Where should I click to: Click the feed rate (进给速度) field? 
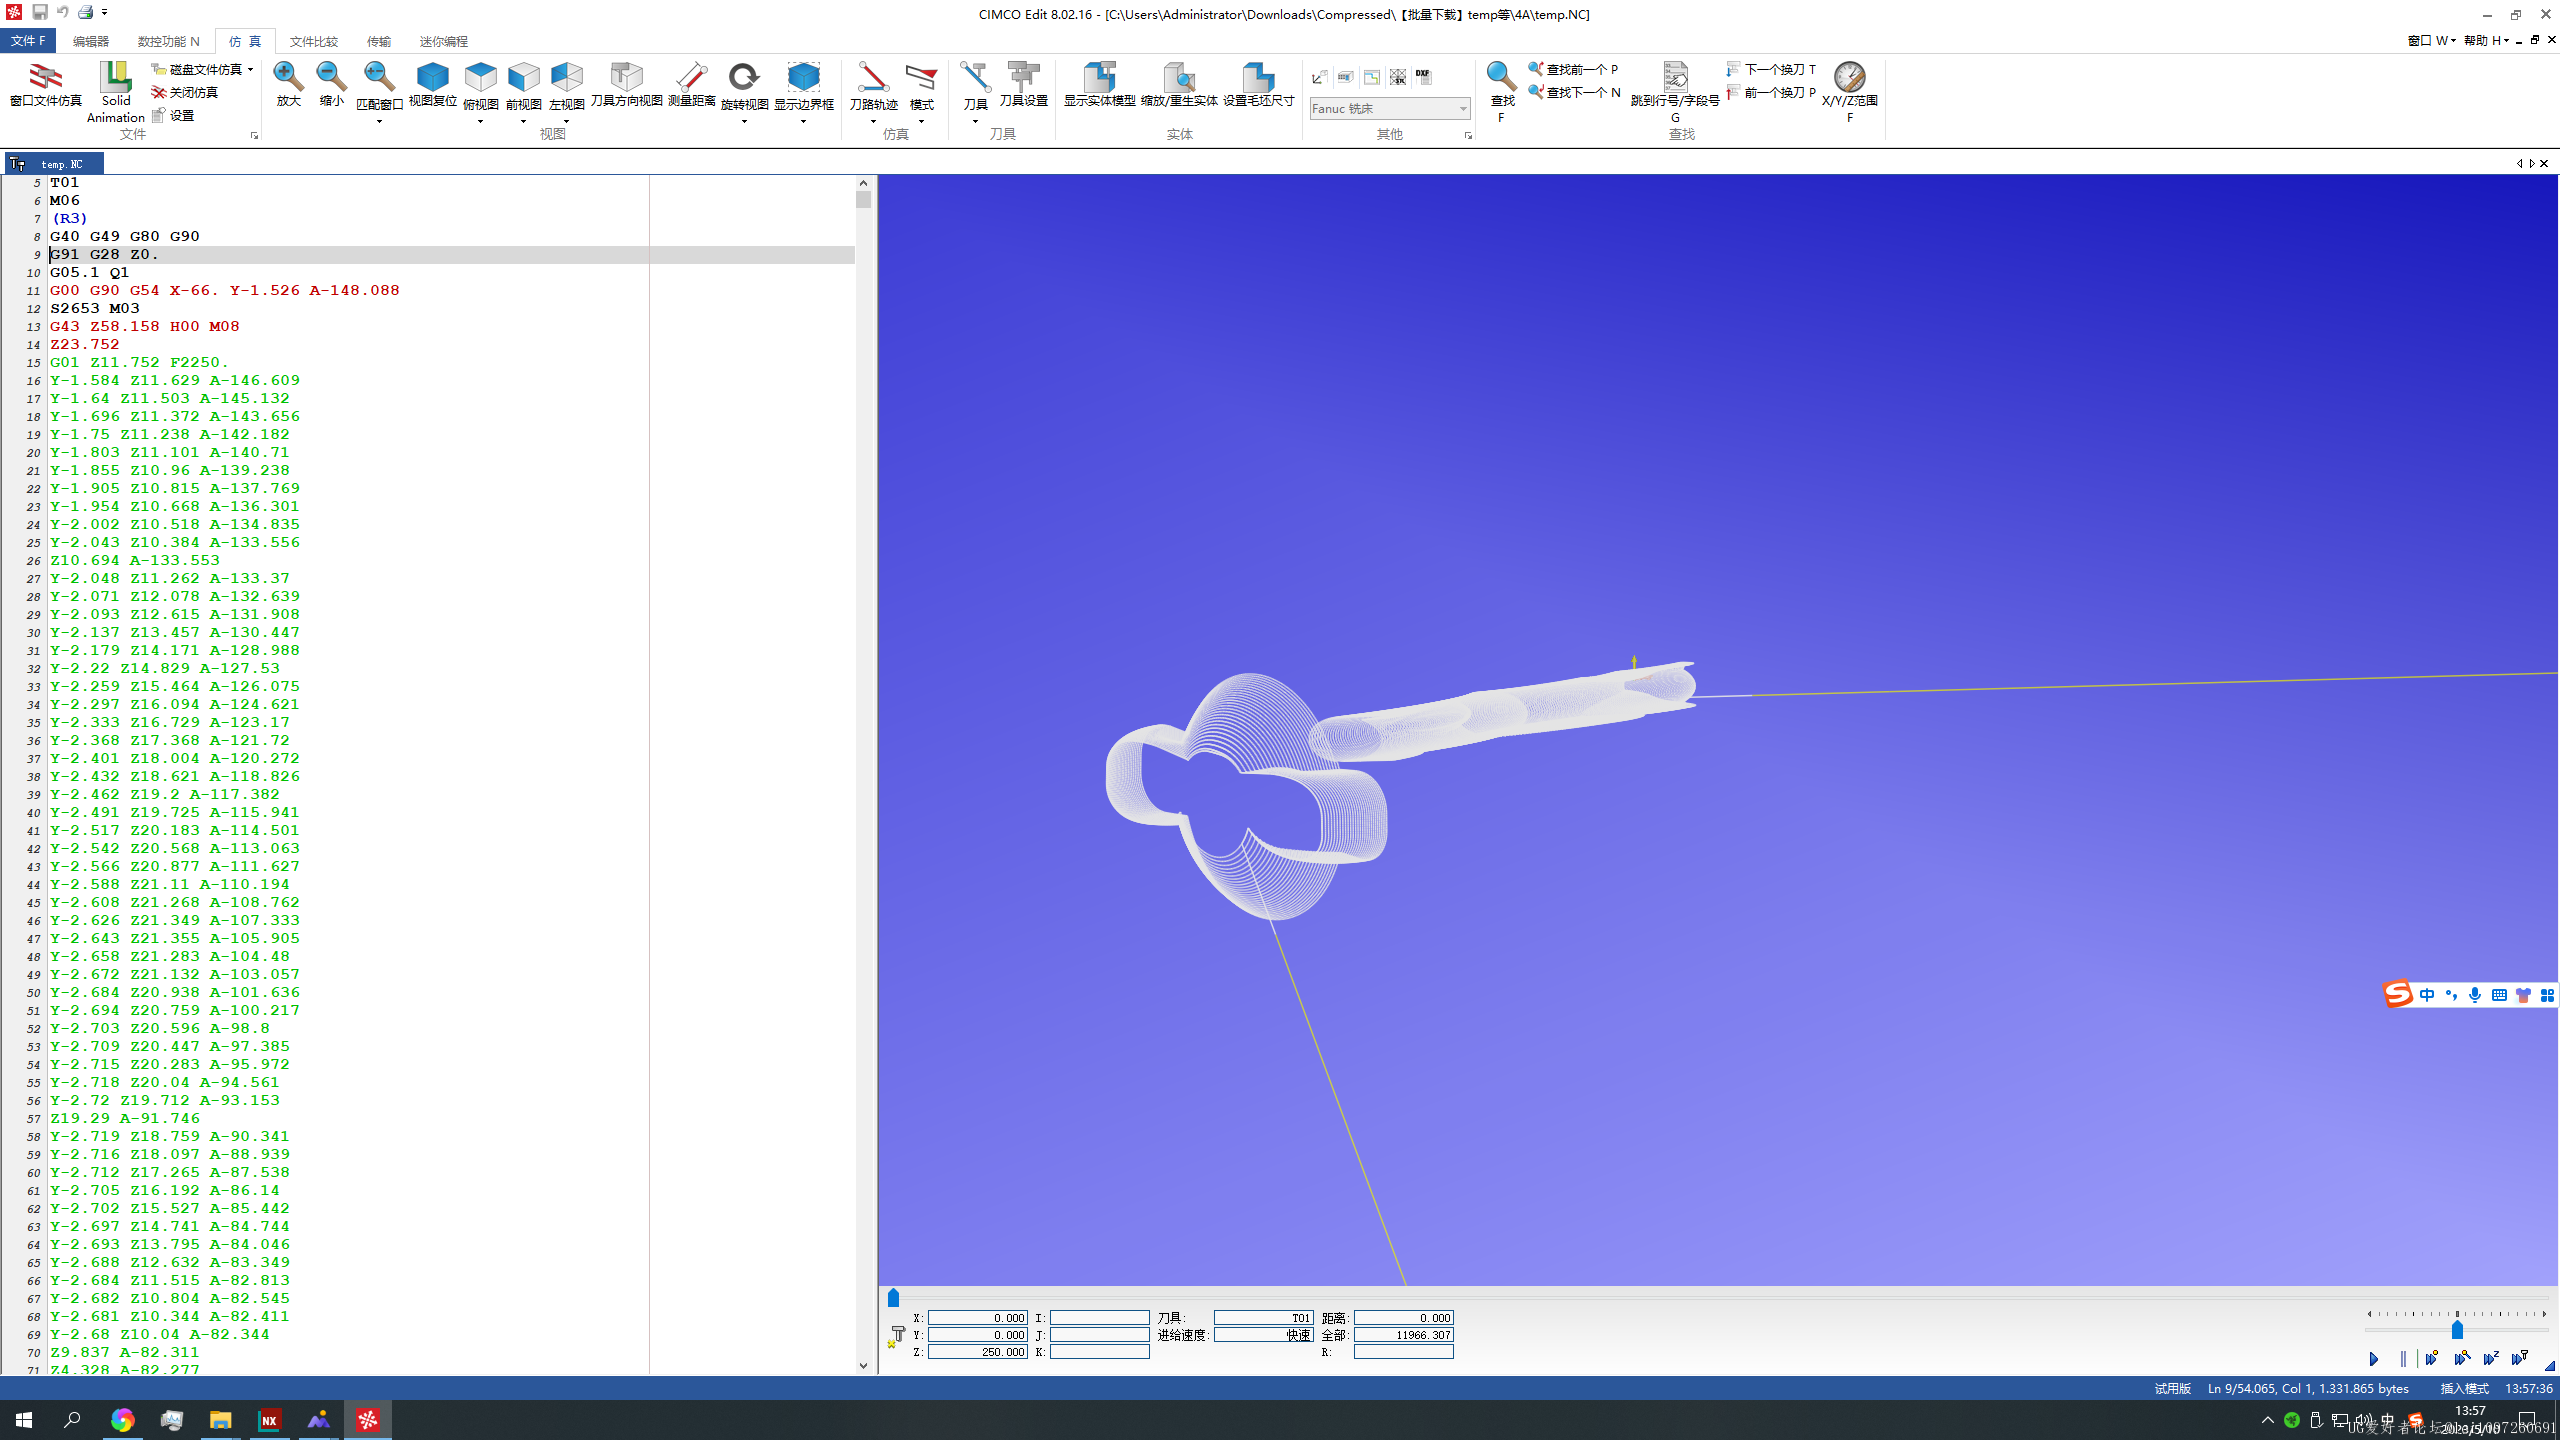(1263, 1335)
